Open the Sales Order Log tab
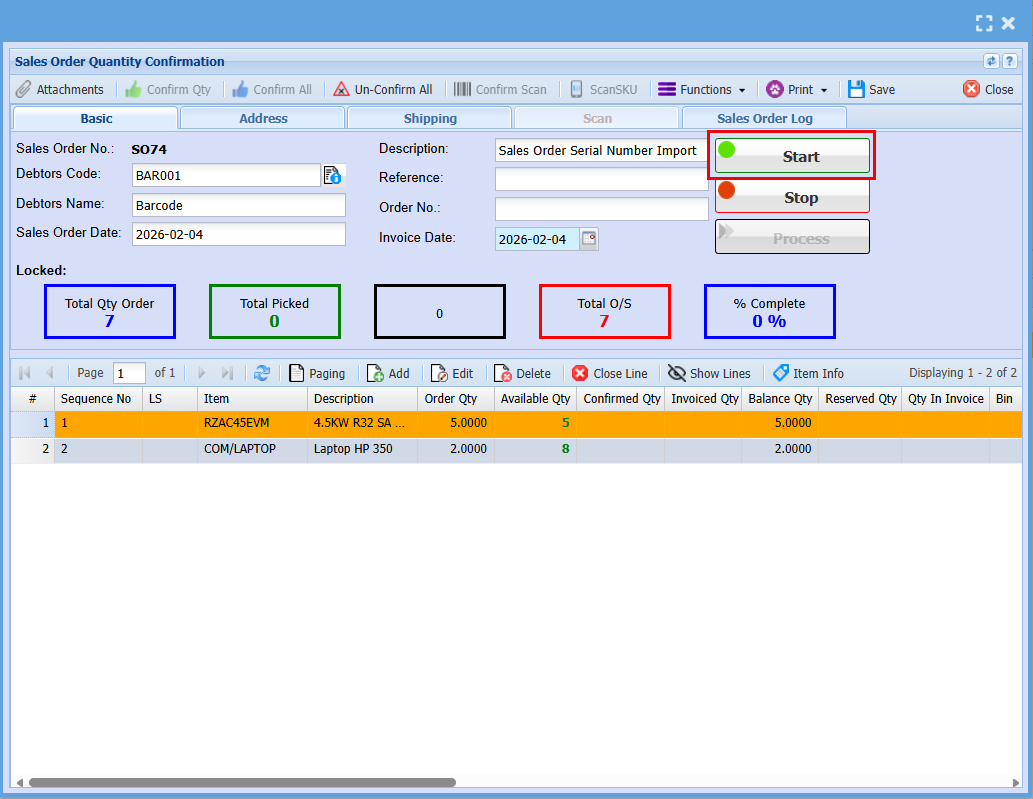The width and height of the screenshot is (1033, 799). pyautogui.click(x=764, y=118)
